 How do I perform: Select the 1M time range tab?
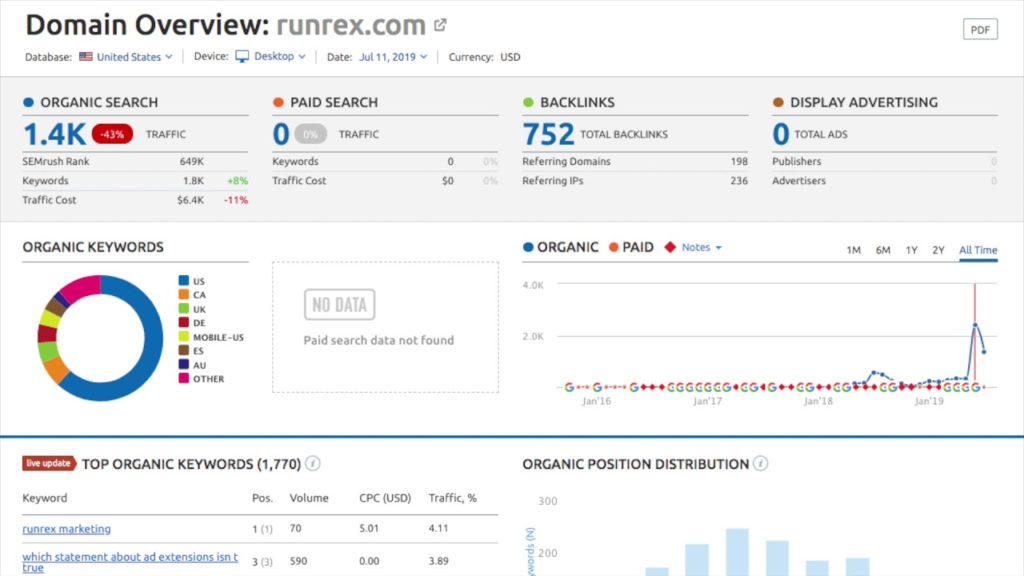point(854,250)
